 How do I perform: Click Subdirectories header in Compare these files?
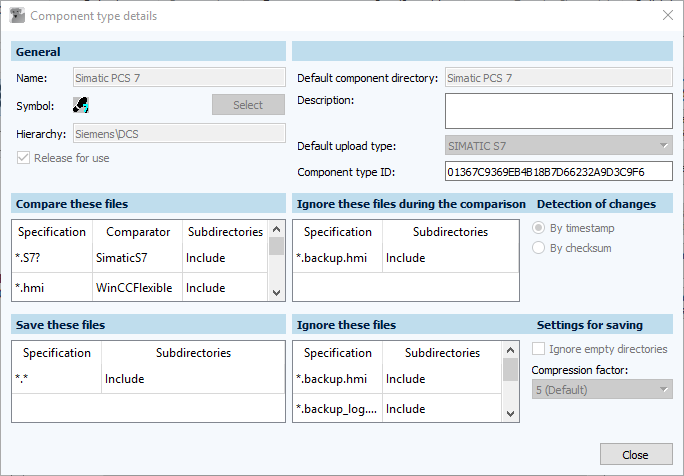click(x=225, y=232)
